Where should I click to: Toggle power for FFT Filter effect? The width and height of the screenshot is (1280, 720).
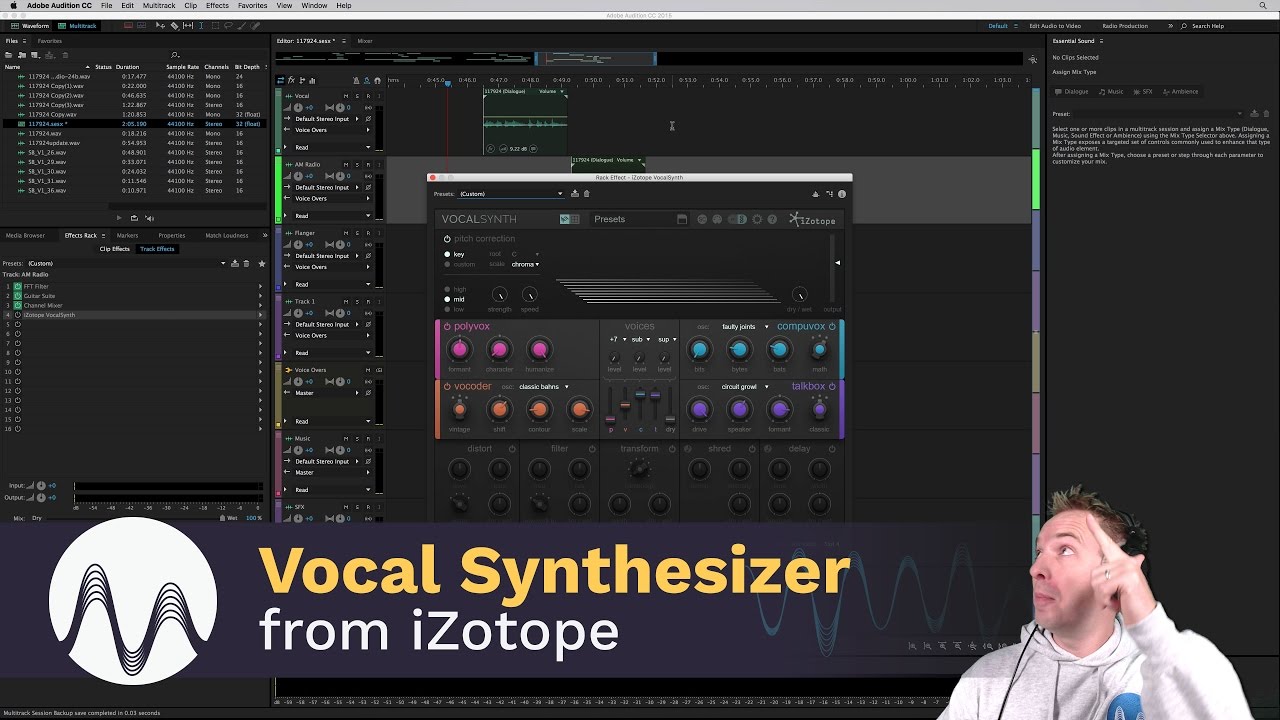[x=18, y=287]
